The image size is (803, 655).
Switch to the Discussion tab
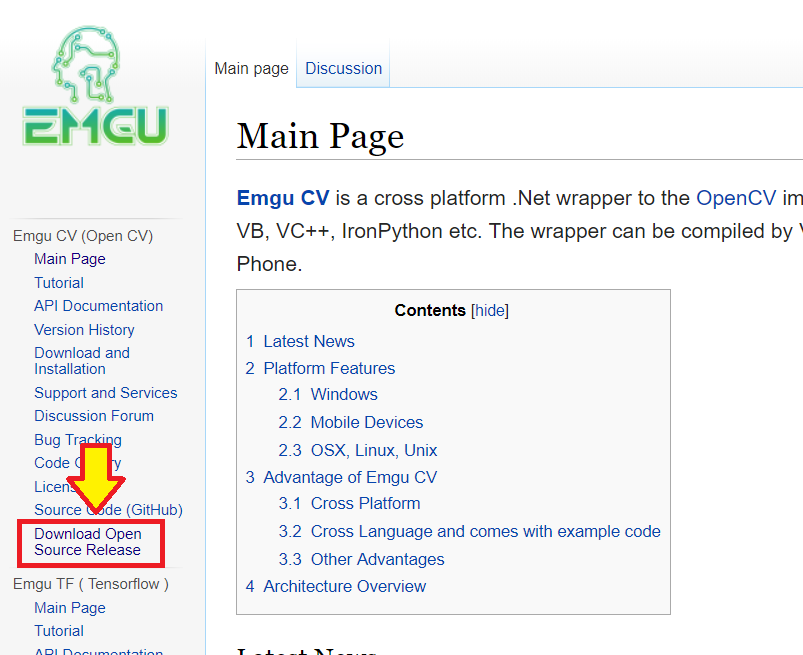click(x=343, y=68)
